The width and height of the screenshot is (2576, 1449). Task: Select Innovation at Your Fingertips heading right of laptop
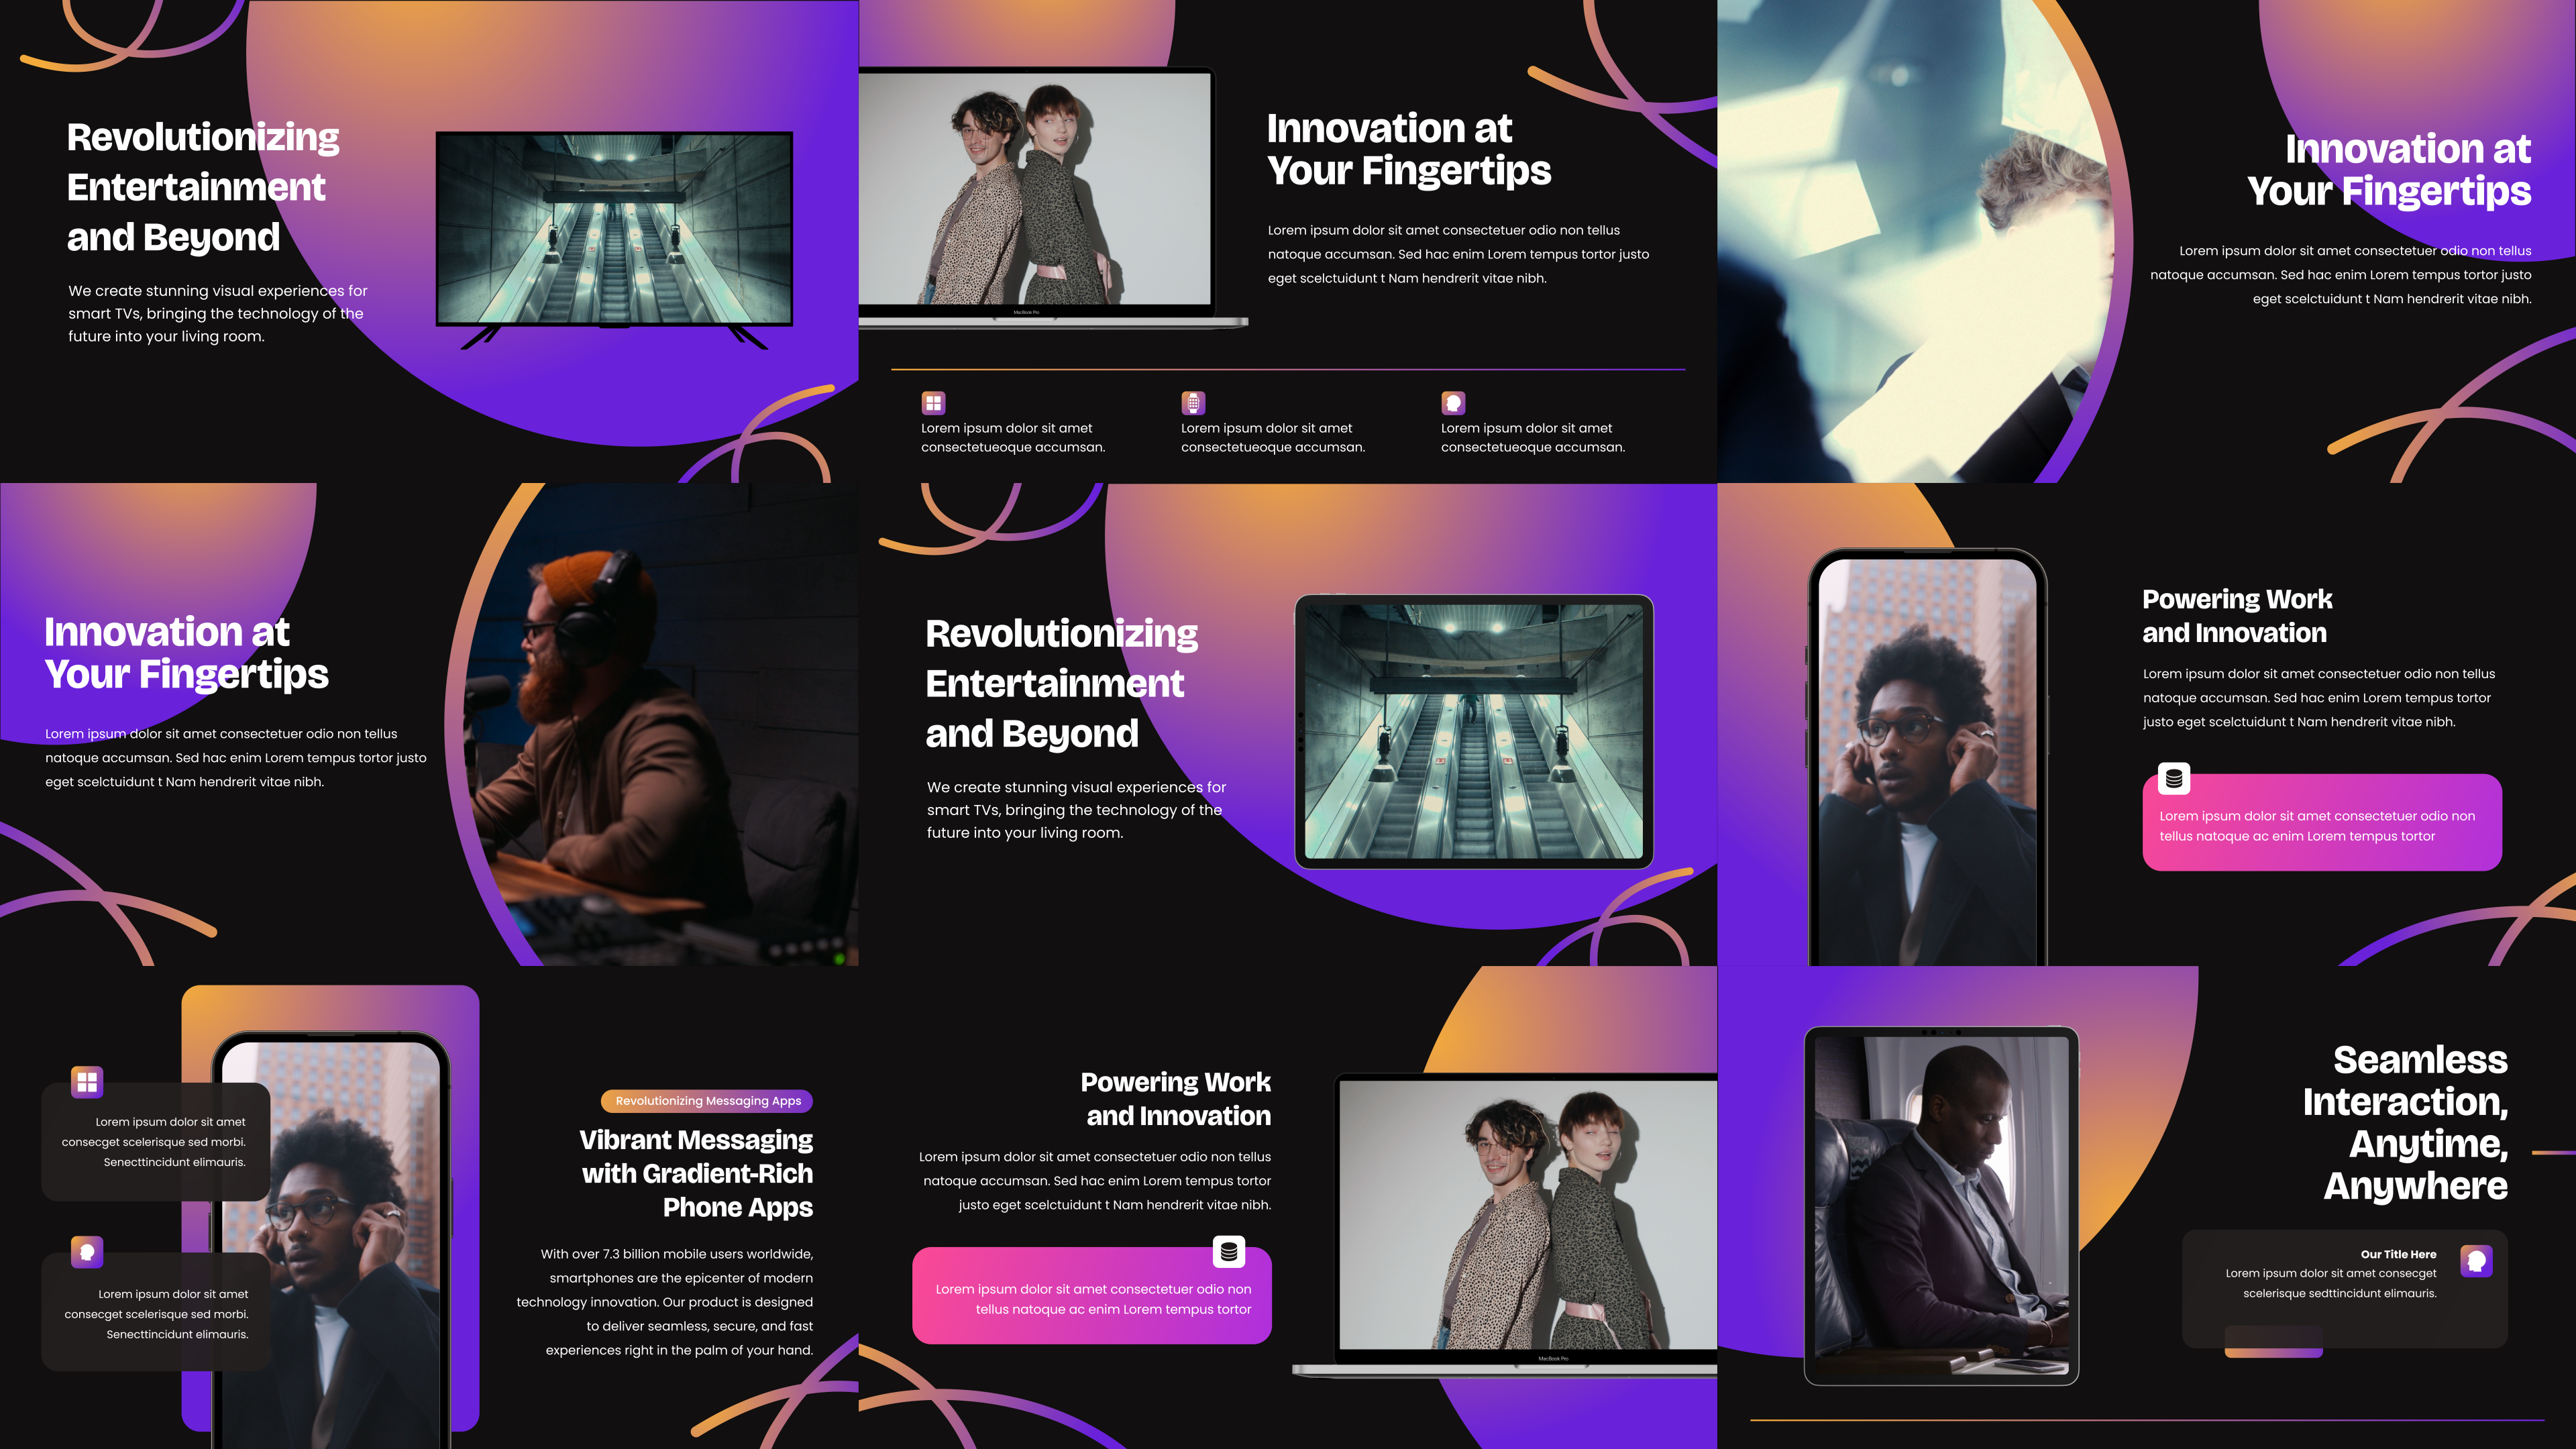1408,149
